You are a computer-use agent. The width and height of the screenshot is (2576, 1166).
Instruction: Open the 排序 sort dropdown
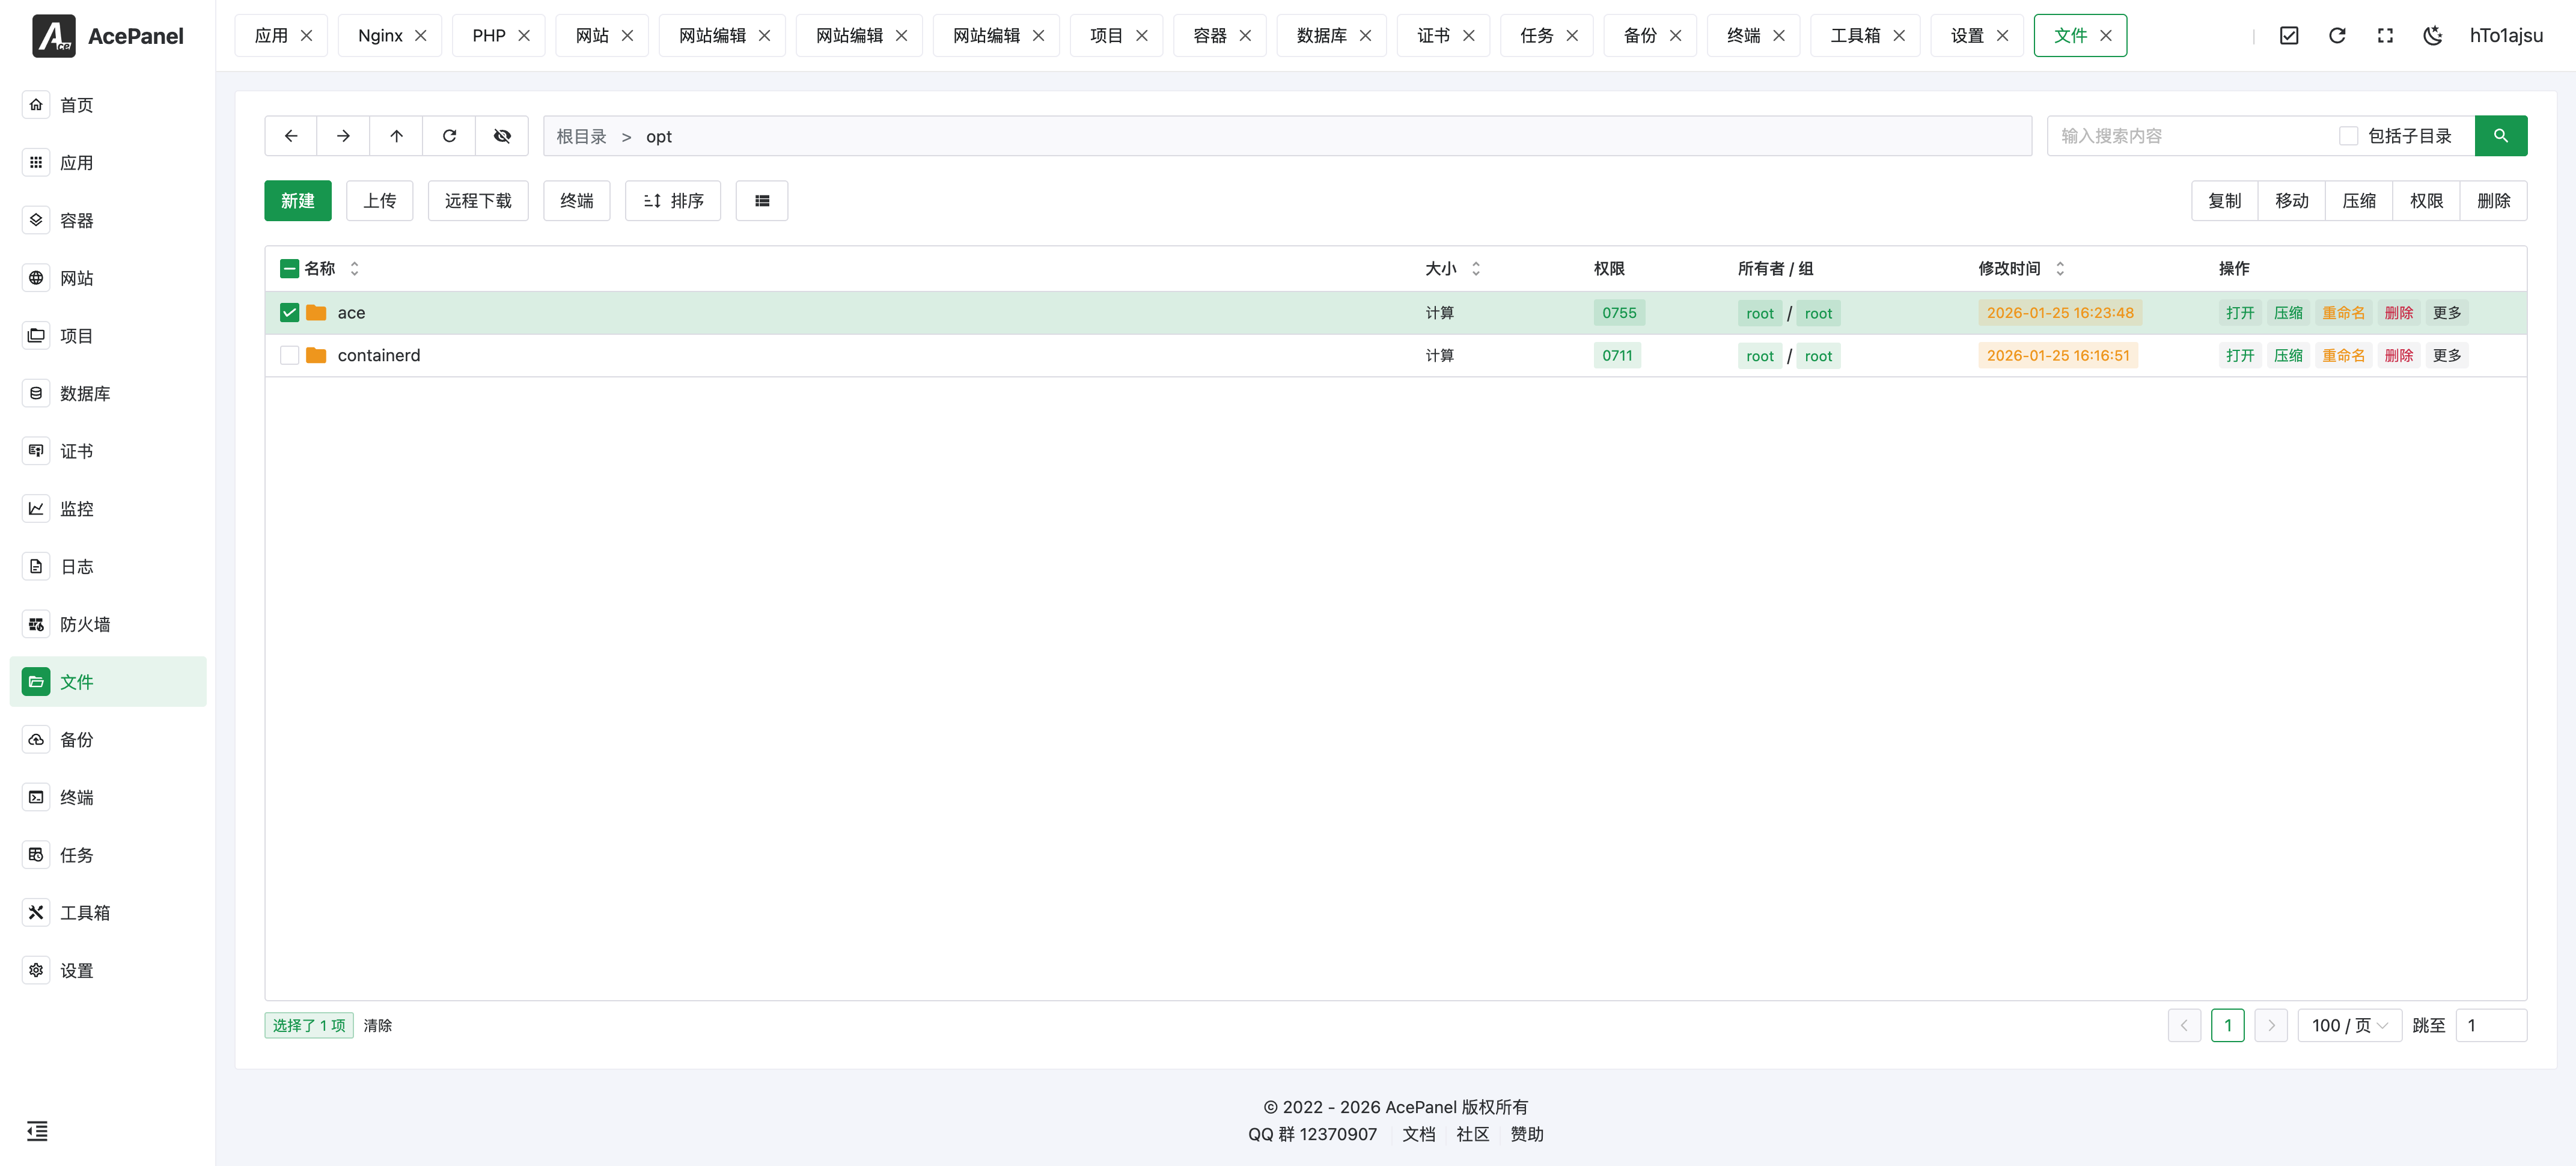tap(673, 201)
